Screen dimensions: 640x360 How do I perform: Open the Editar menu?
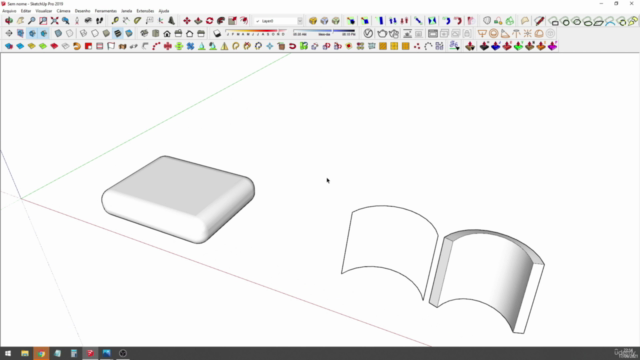[26, 11]
